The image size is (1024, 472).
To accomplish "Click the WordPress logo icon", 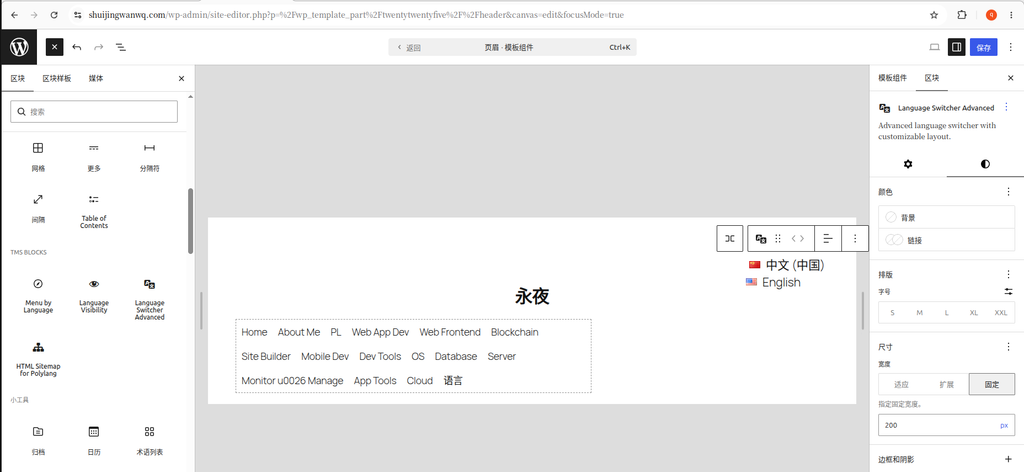I will (x=19, y=47).
